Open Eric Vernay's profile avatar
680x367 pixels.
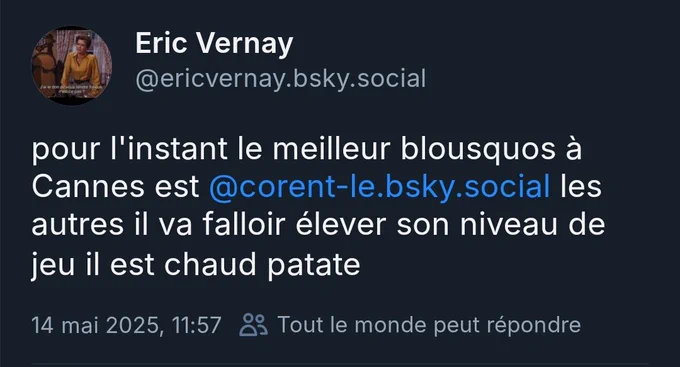72,66
